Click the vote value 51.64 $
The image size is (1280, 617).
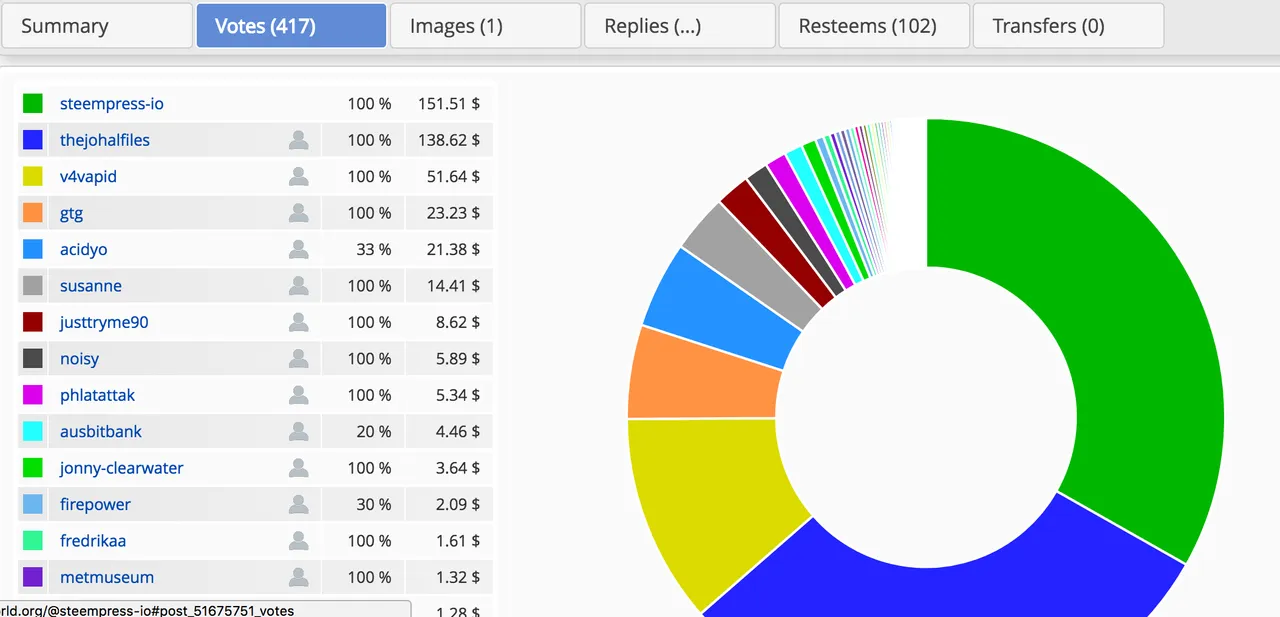[454, 177]
